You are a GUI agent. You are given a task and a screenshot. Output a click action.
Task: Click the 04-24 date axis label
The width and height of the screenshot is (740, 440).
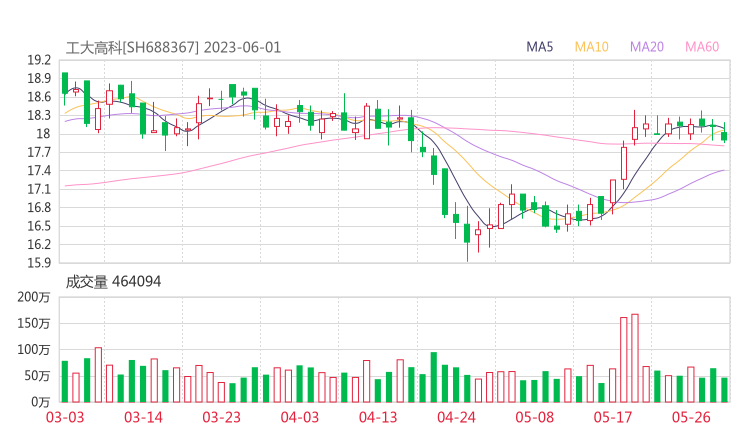[x=456, y=417]
